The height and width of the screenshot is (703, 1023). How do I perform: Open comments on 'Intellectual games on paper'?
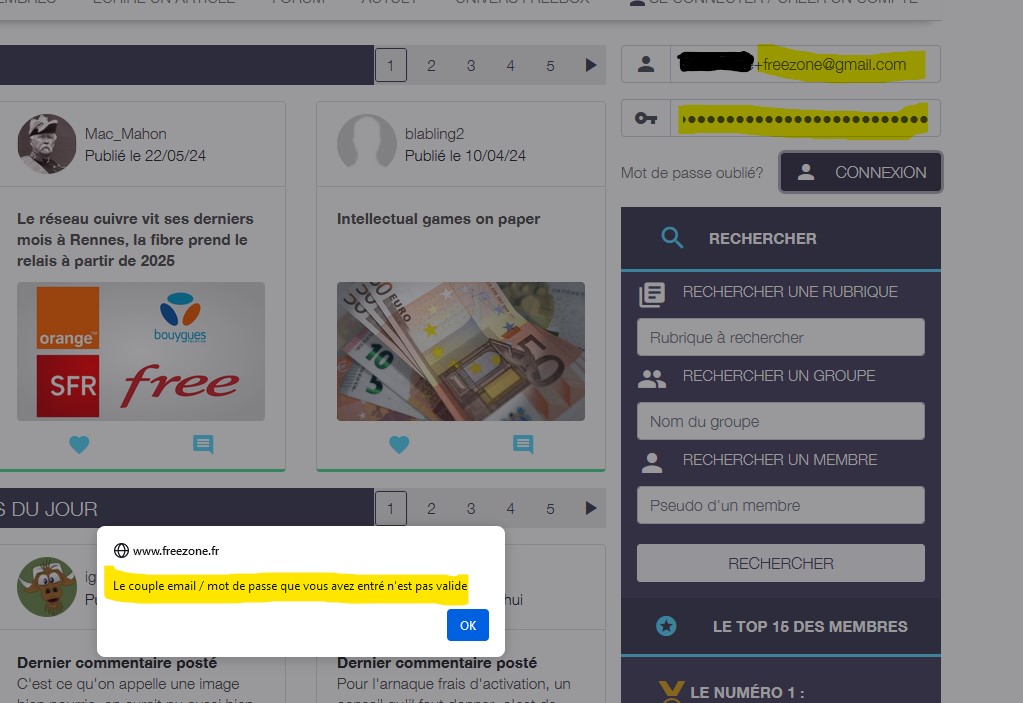click(x=523, y=444)
